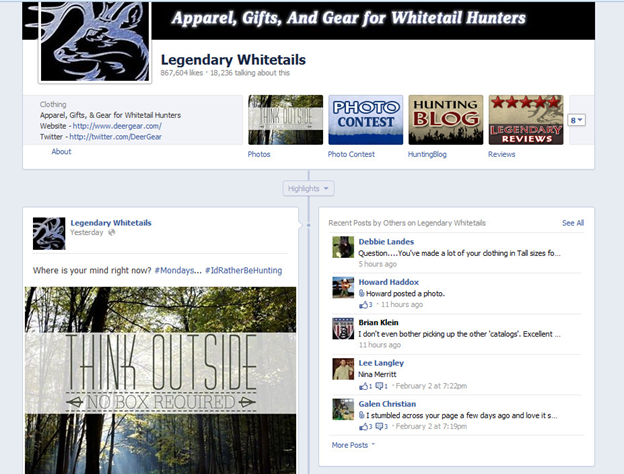Image resolution: width=624 pixels, height=474 pixels.
Task: Open the Legendary Whitetails profile picture
Action: pyautogui.click(x=95, y=41)
